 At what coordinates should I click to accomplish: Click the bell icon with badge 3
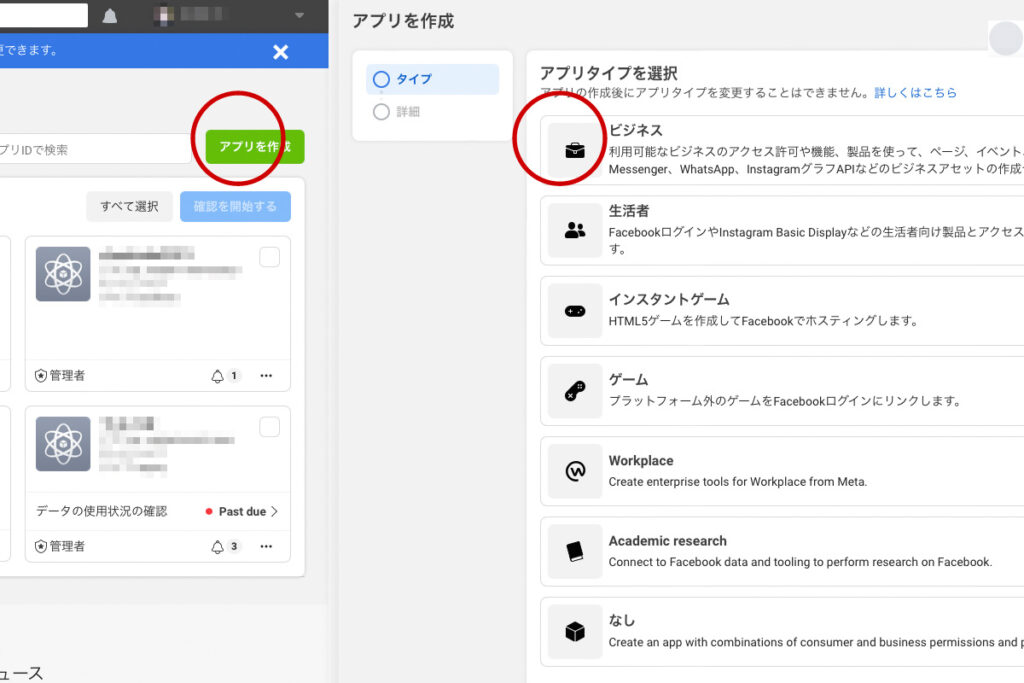217,547
